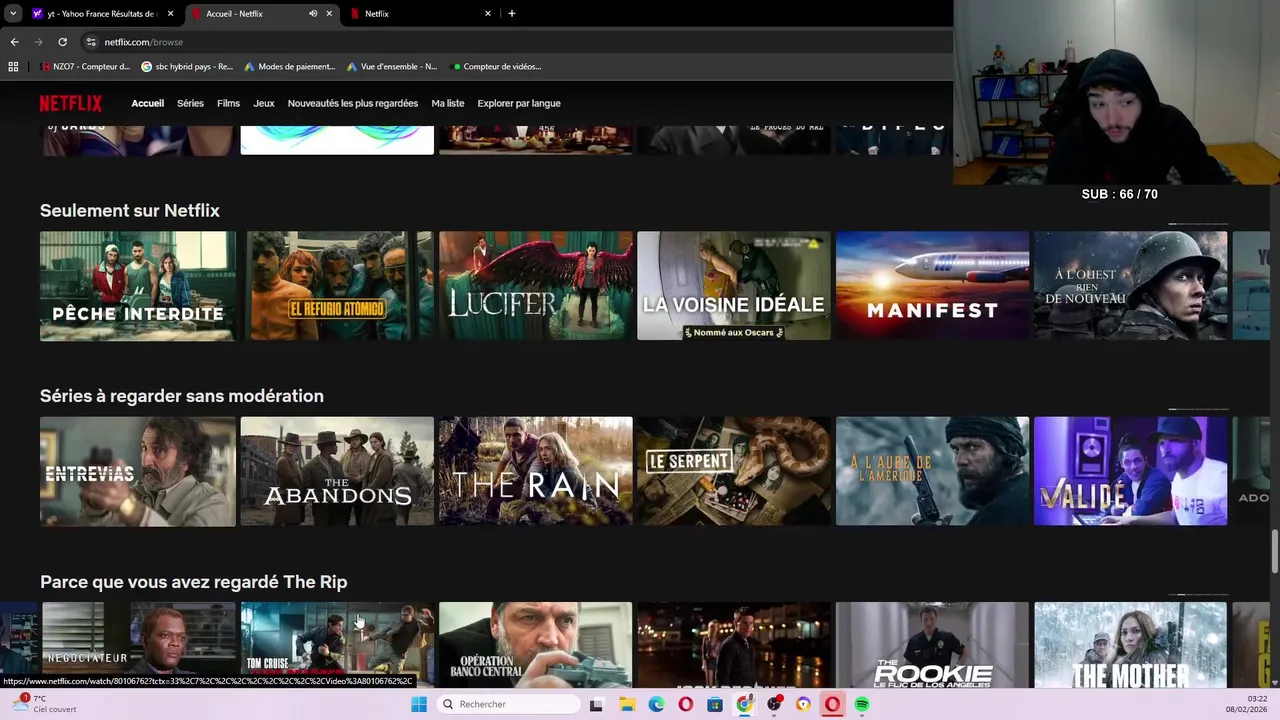Open File Explorer from the taskbar
The height and width of the screenshot is (720, 1280).
[627, 704]
